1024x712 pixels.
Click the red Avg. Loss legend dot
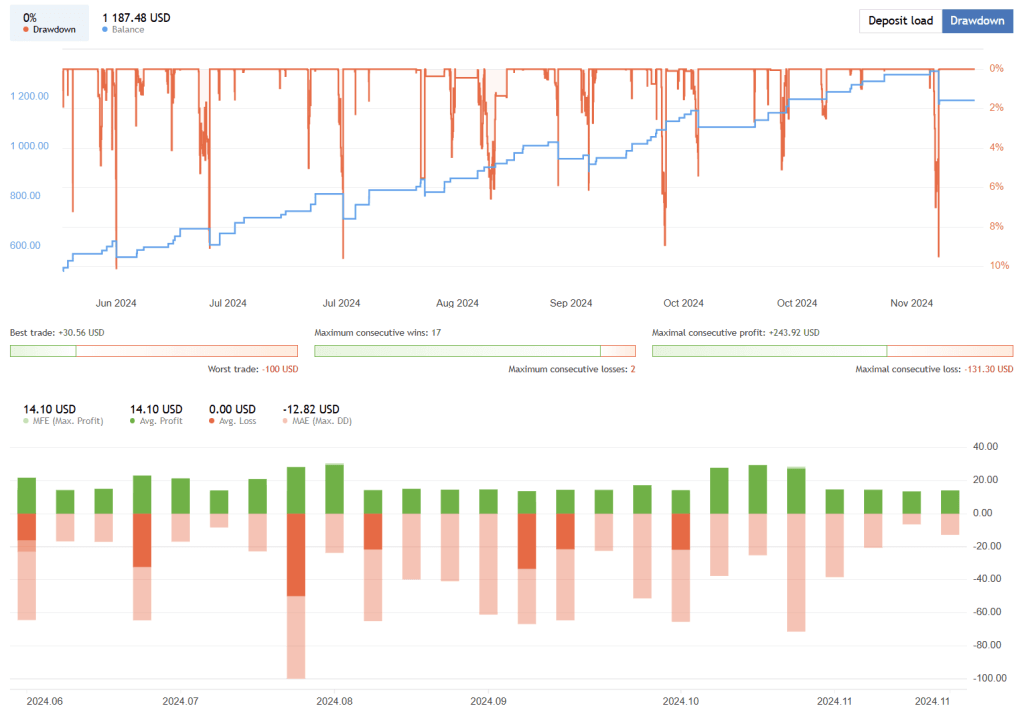click(212, 421)
